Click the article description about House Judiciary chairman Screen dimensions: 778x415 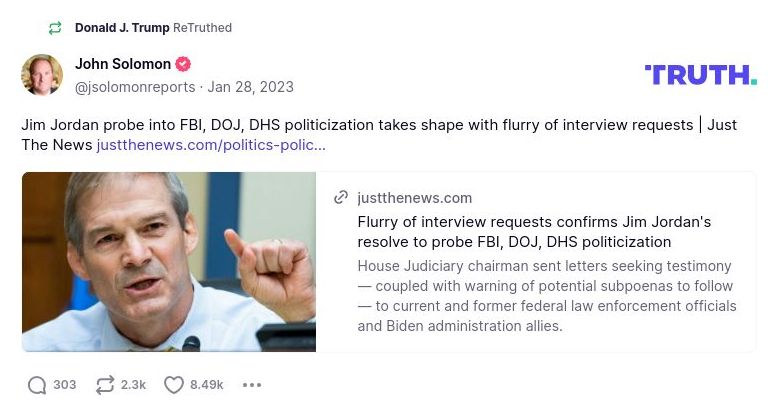tap(546, 296)
